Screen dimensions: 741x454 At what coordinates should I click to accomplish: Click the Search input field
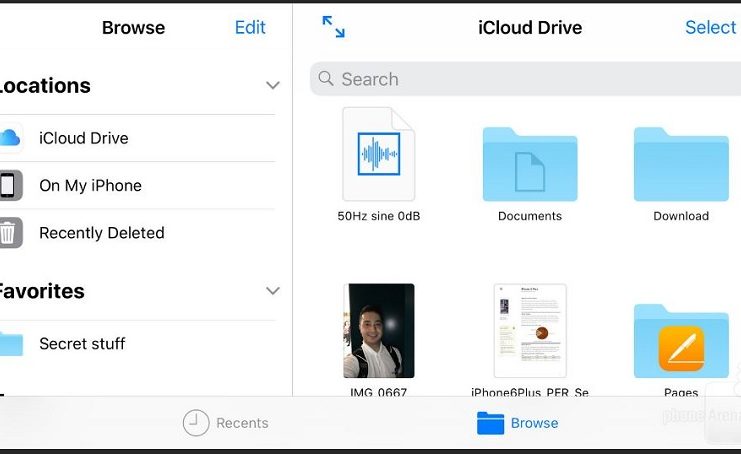point(525,79)
